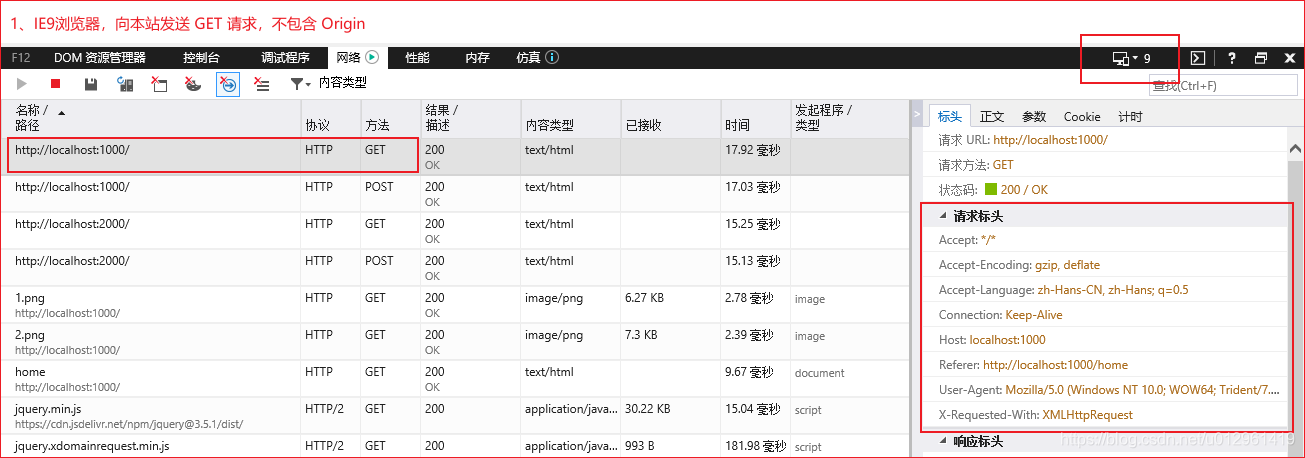
Task: Select the 计时 details tab
Action: [x=1130, y=117]
